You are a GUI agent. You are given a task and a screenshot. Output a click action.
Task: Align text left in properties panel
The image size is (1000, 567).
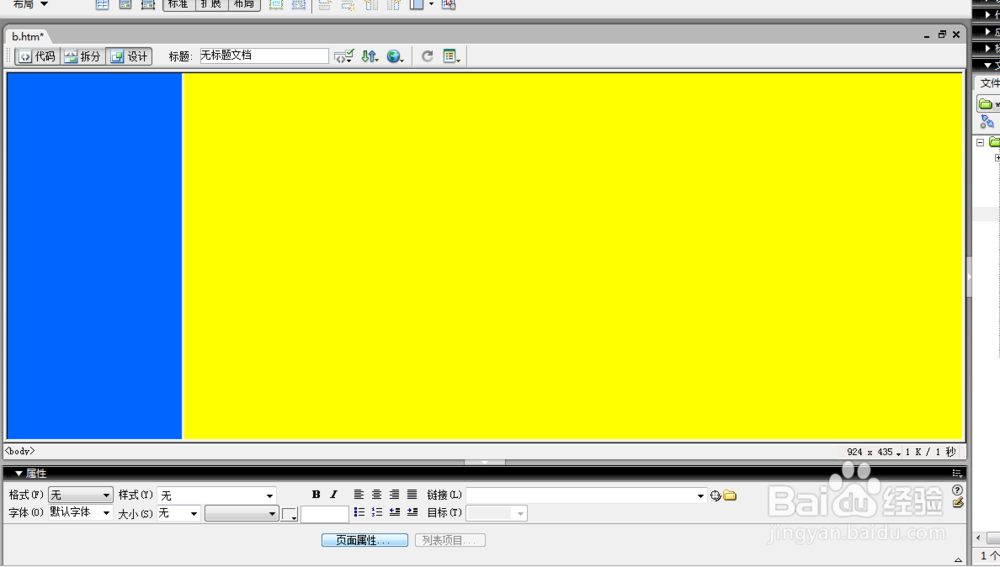point(359,494)
